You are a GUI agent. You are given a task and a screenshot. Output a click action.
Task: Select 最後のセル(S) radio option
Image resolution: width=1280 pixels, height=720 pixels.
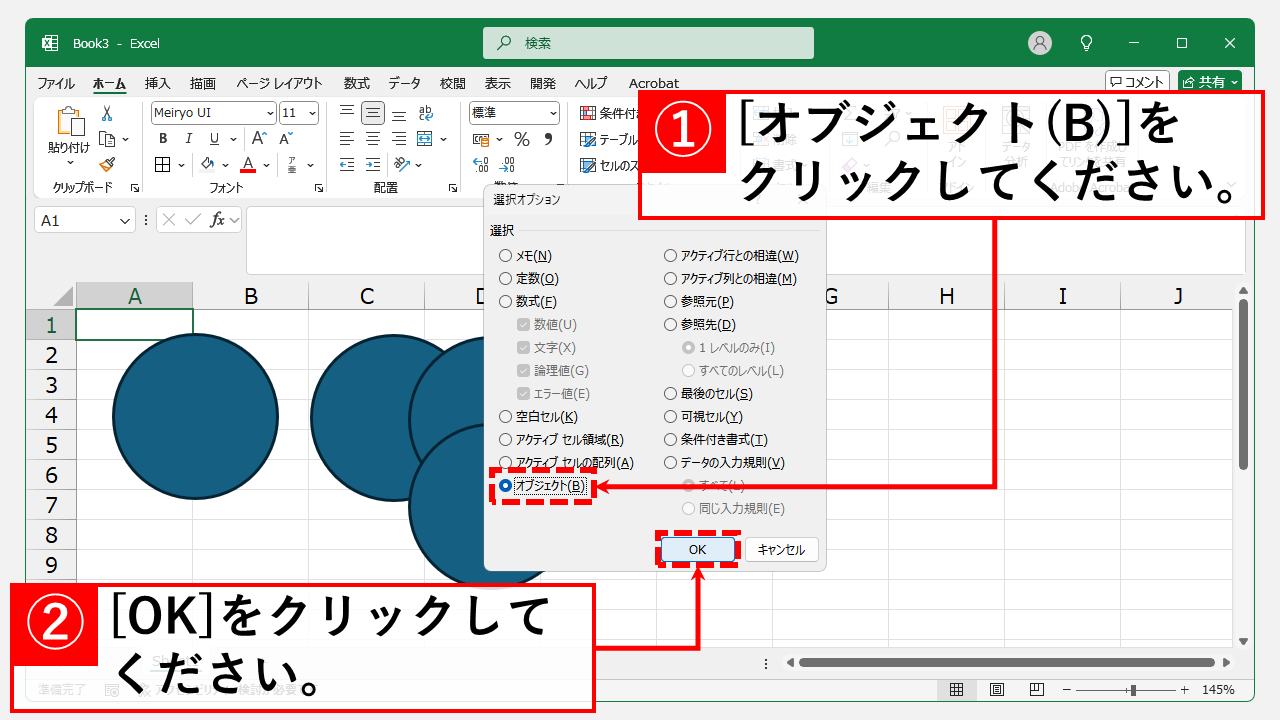(670, 394)
